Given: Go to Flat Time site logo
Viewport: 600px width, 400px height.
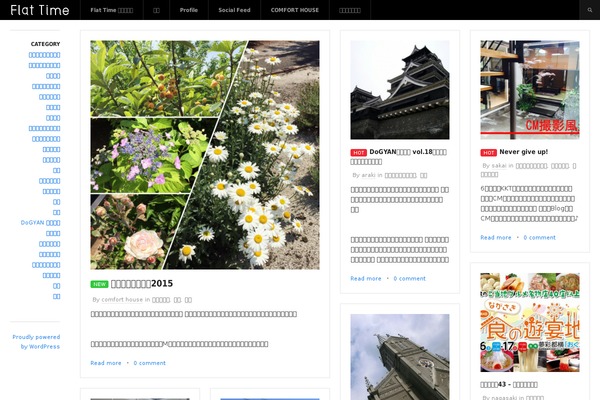Looking at the screenshot, I should pos(40,10).
